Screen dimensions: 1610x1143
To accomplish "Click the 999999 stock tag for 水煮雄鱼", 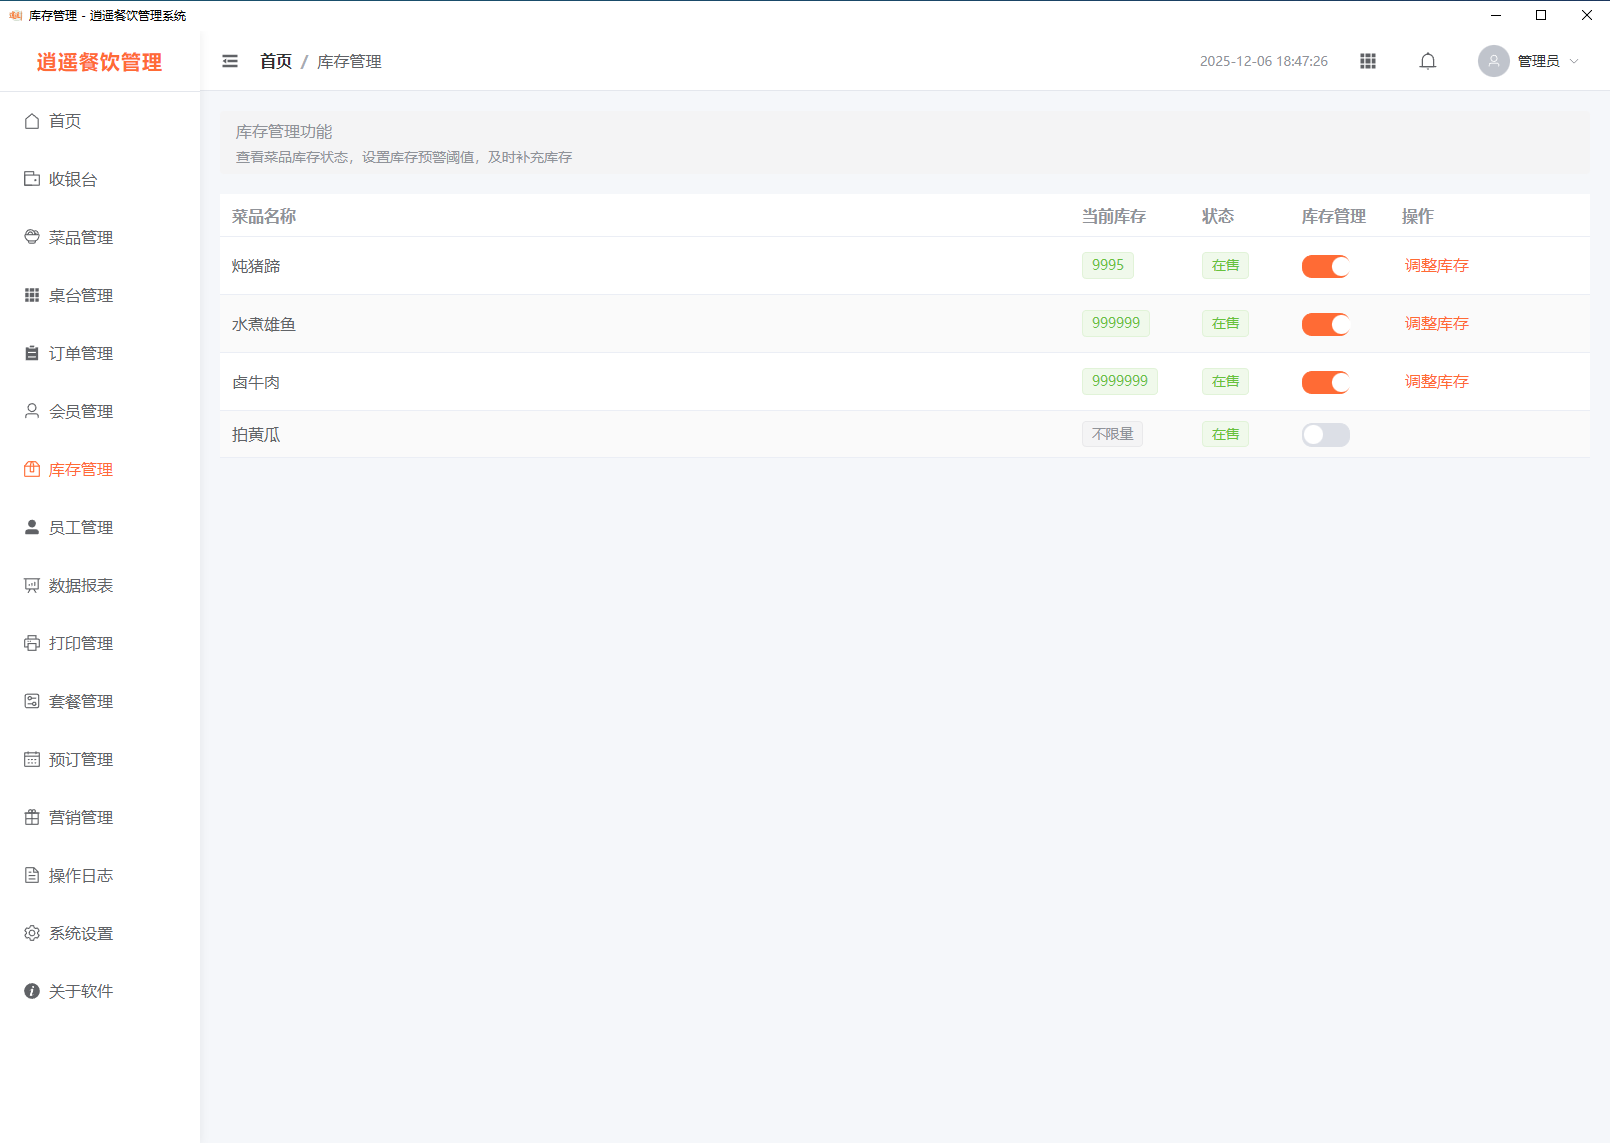I will (x=1115, y=323).
